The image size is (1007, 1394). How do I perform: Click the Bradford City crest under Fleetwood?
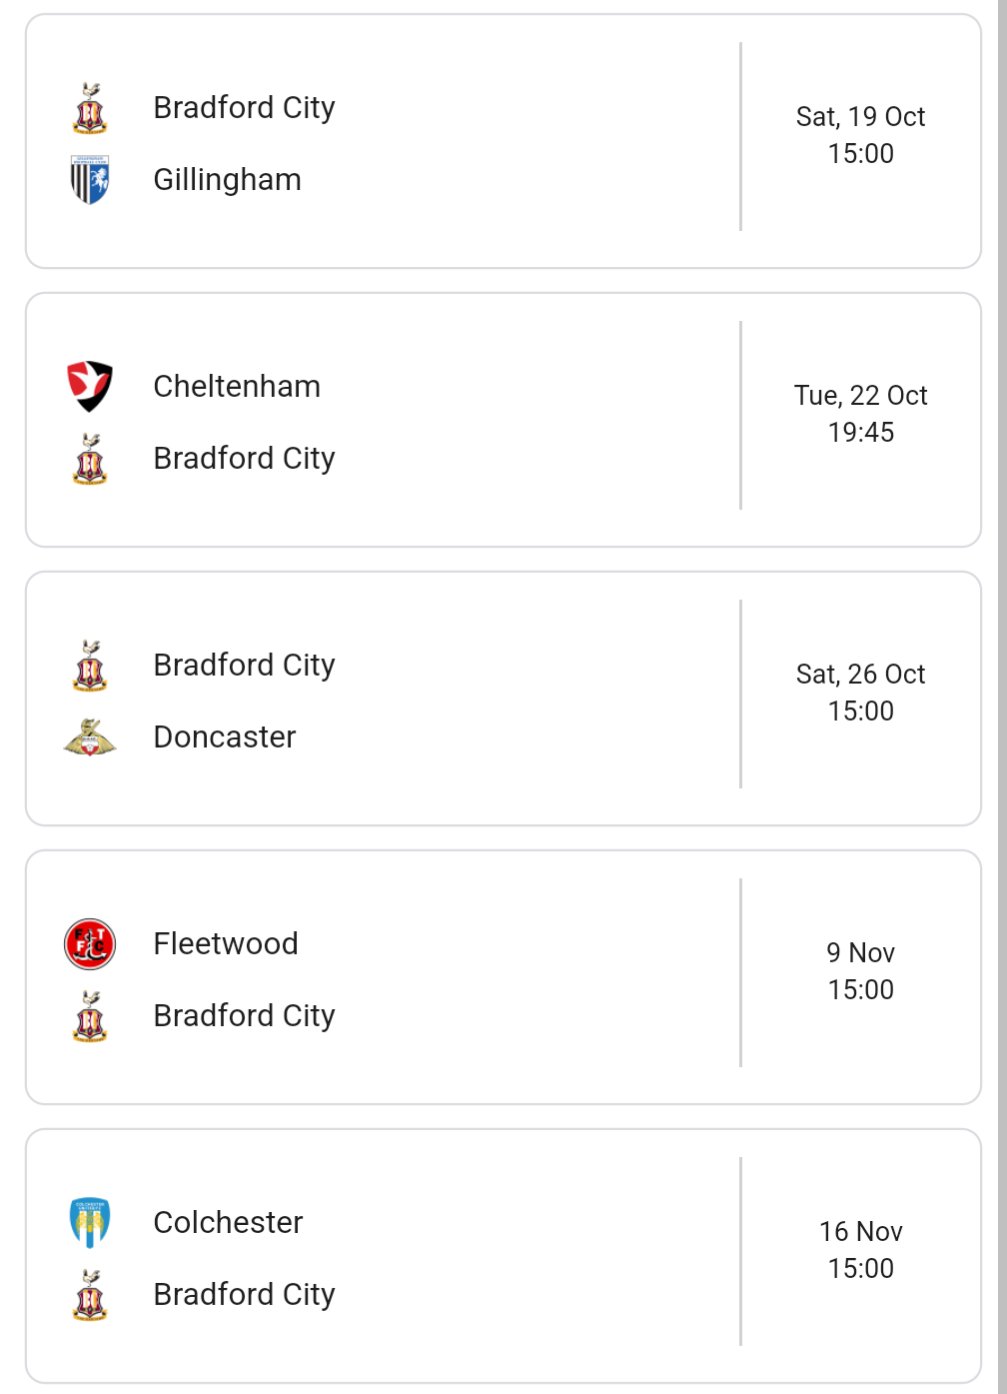(x=90, y=1016)
